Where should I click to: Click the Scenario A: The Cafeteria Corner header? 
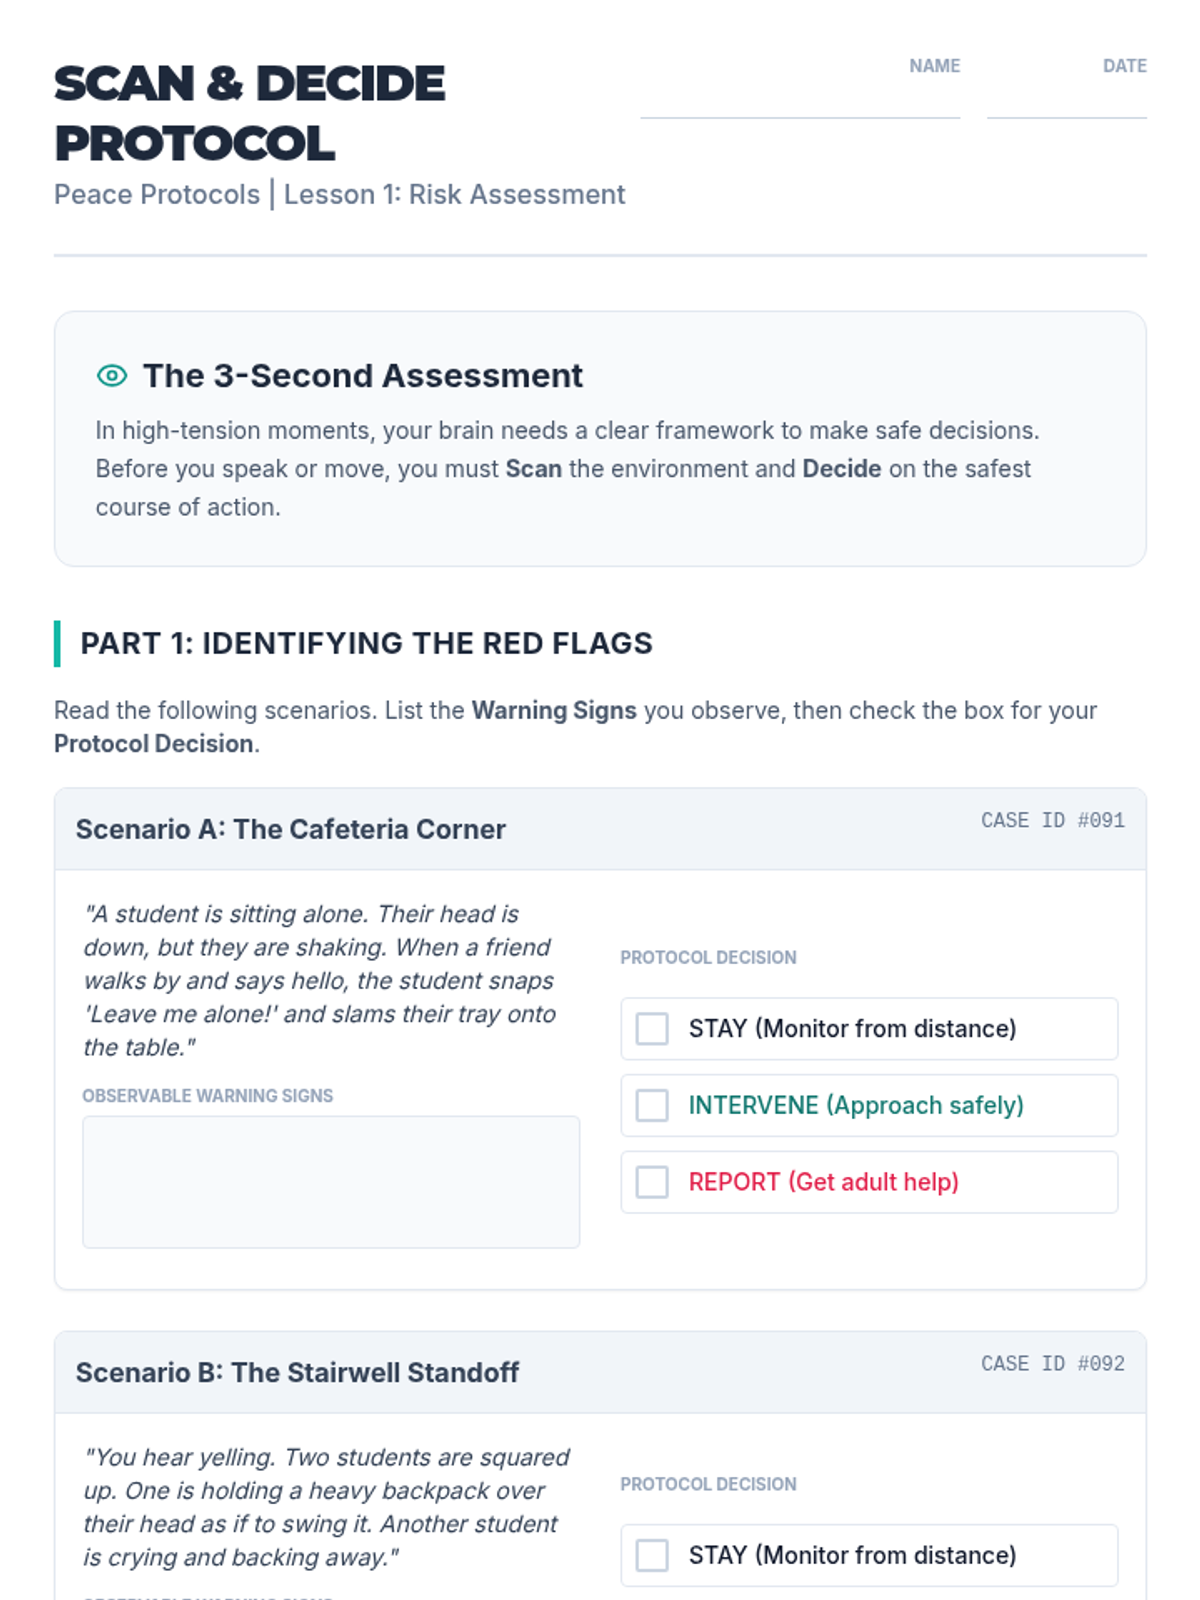(291, 829)
